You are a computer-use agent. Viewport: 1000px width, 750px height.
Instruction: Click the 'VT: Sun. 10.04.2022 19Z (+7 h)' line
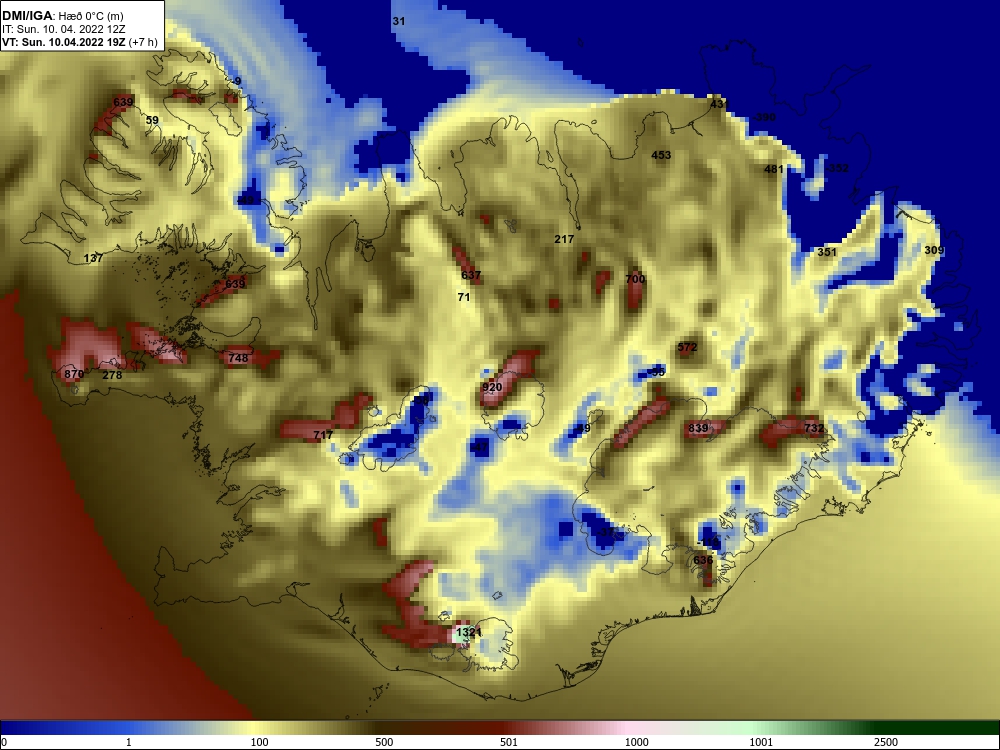(x=80, y=42)
